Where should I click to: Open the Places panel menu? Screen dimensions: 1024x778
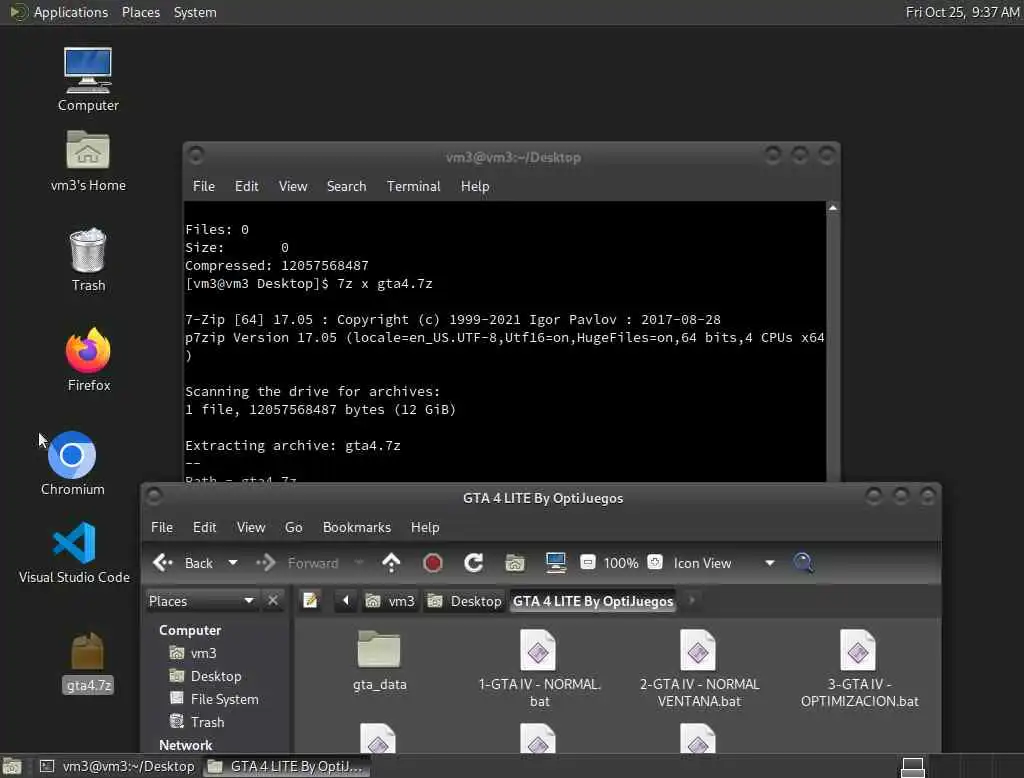click(x=140, y=12)
